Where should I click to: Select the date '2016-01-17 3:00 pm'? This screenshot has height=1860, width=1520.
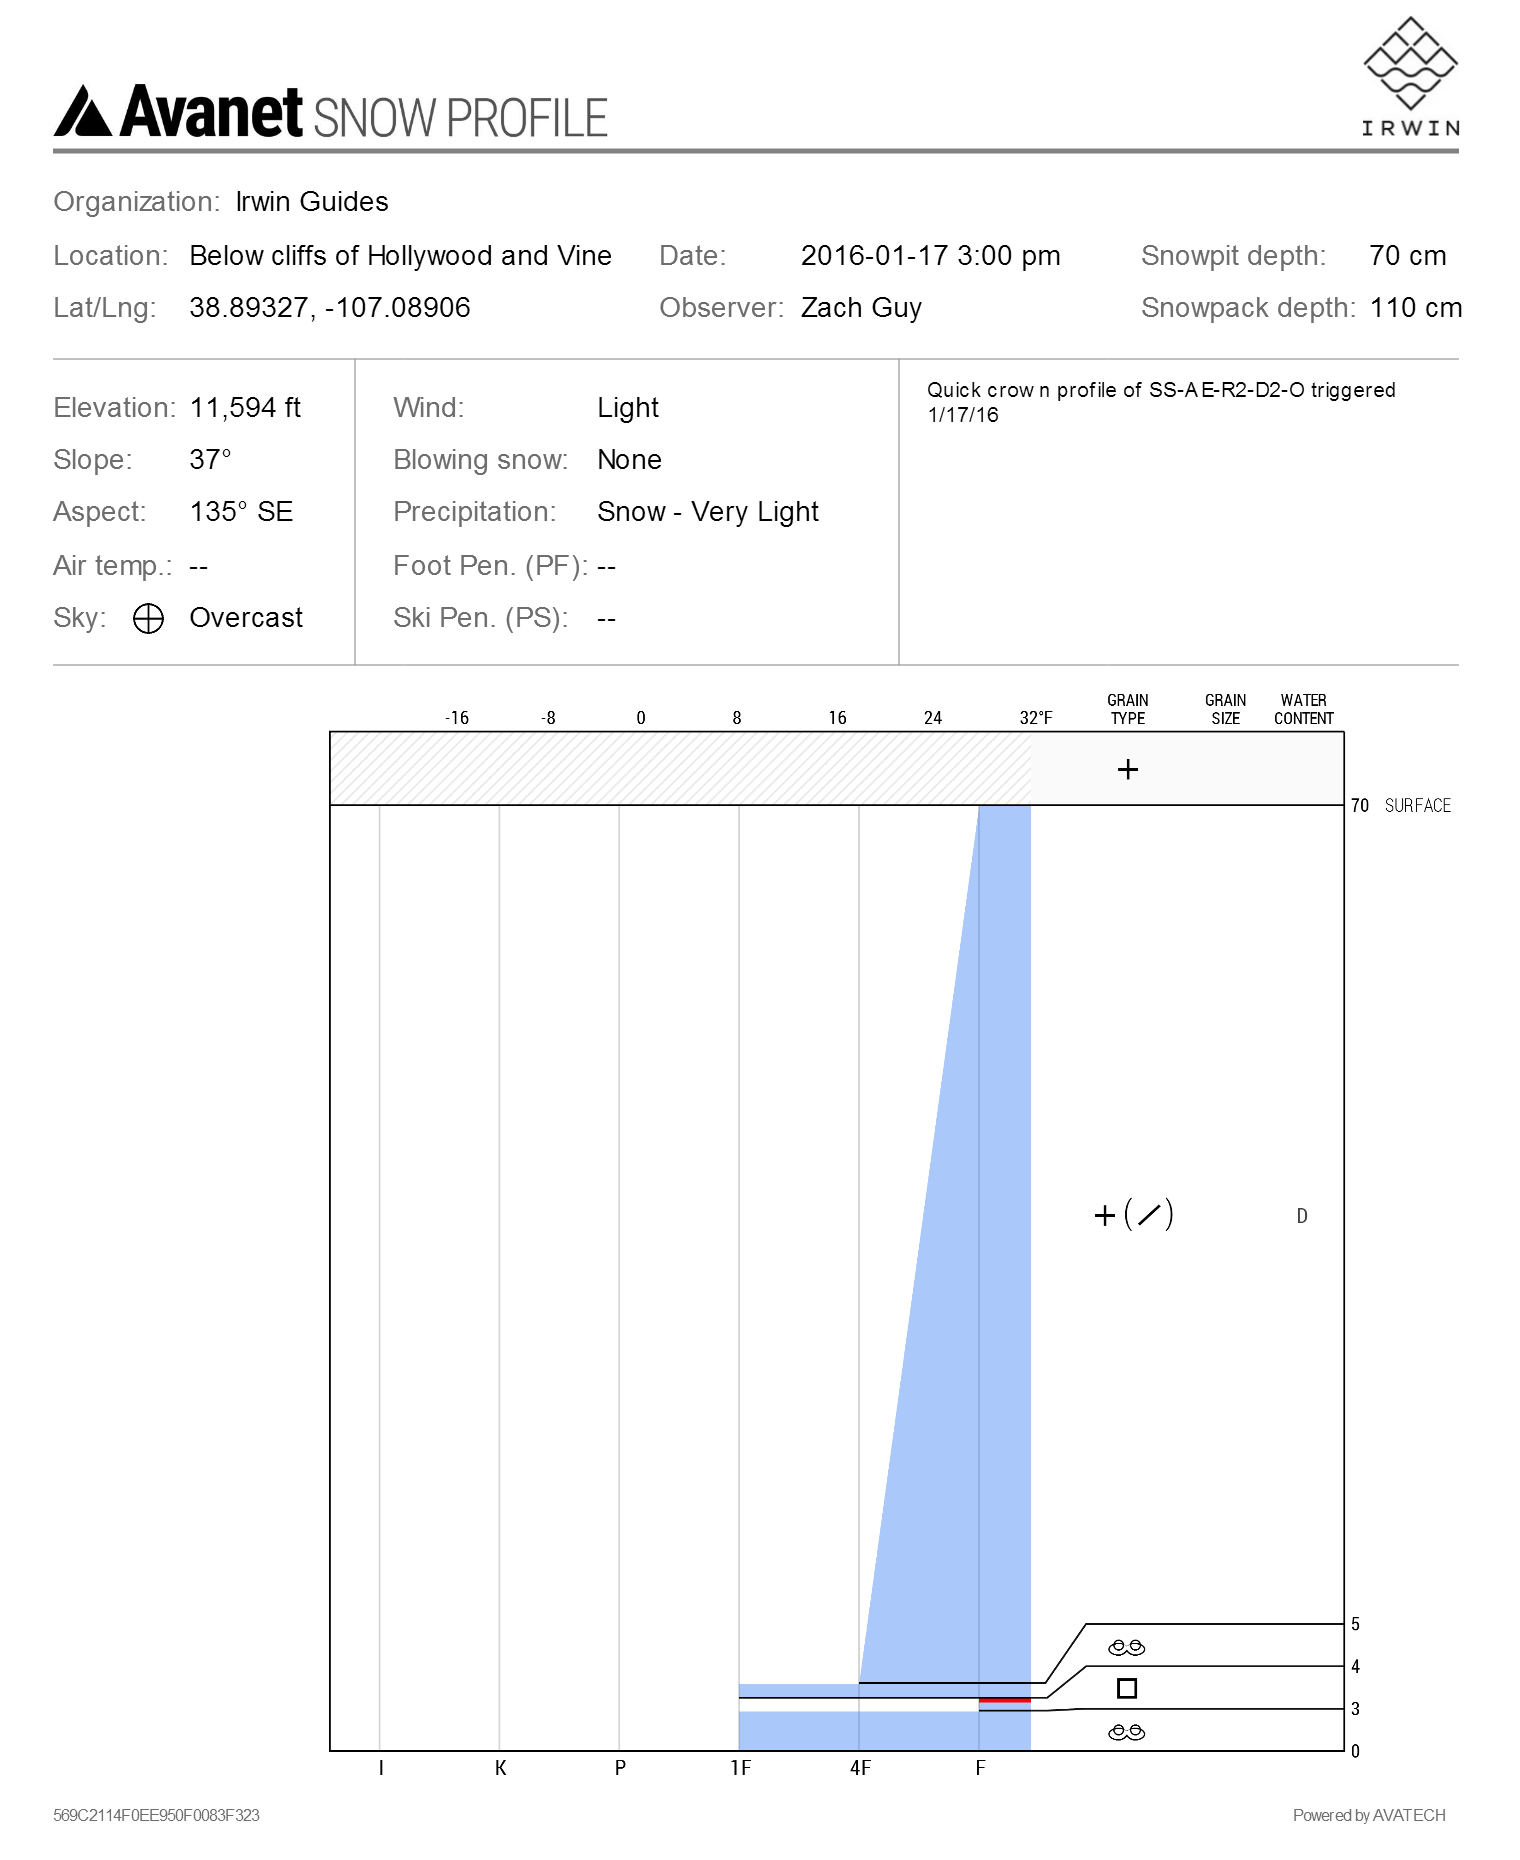[x=930, y=256]
